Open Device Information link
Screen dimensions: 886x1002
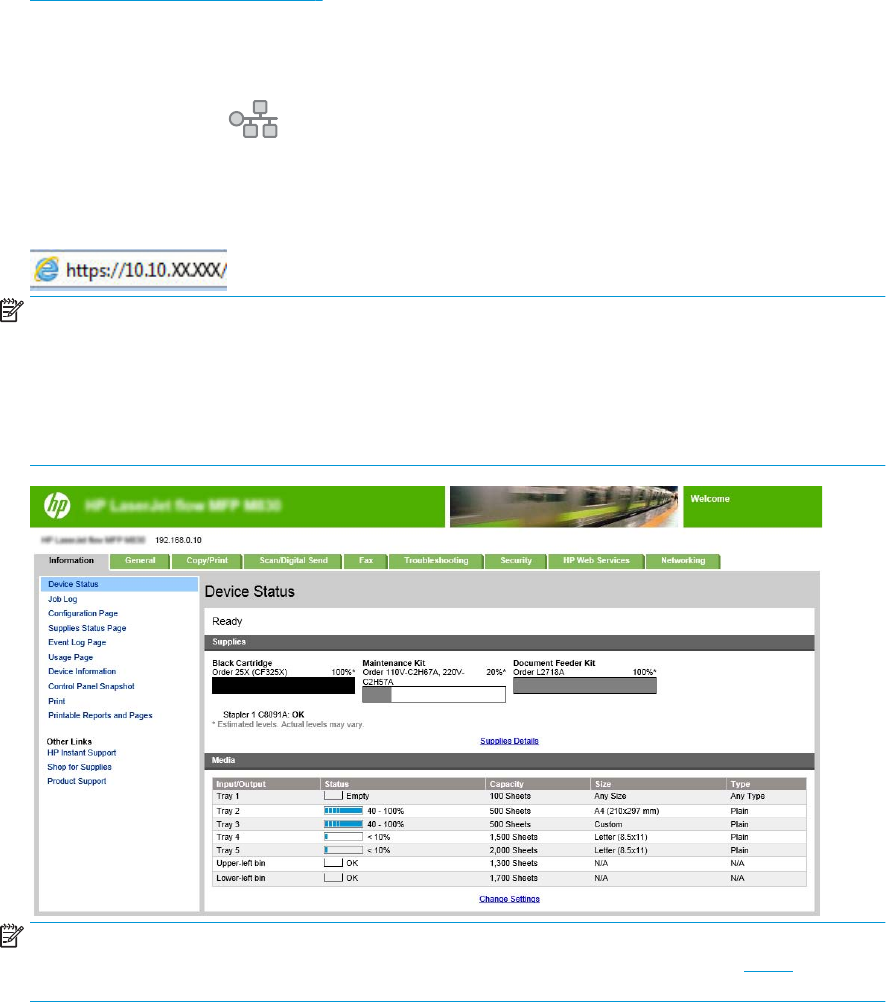coord(82,672)
